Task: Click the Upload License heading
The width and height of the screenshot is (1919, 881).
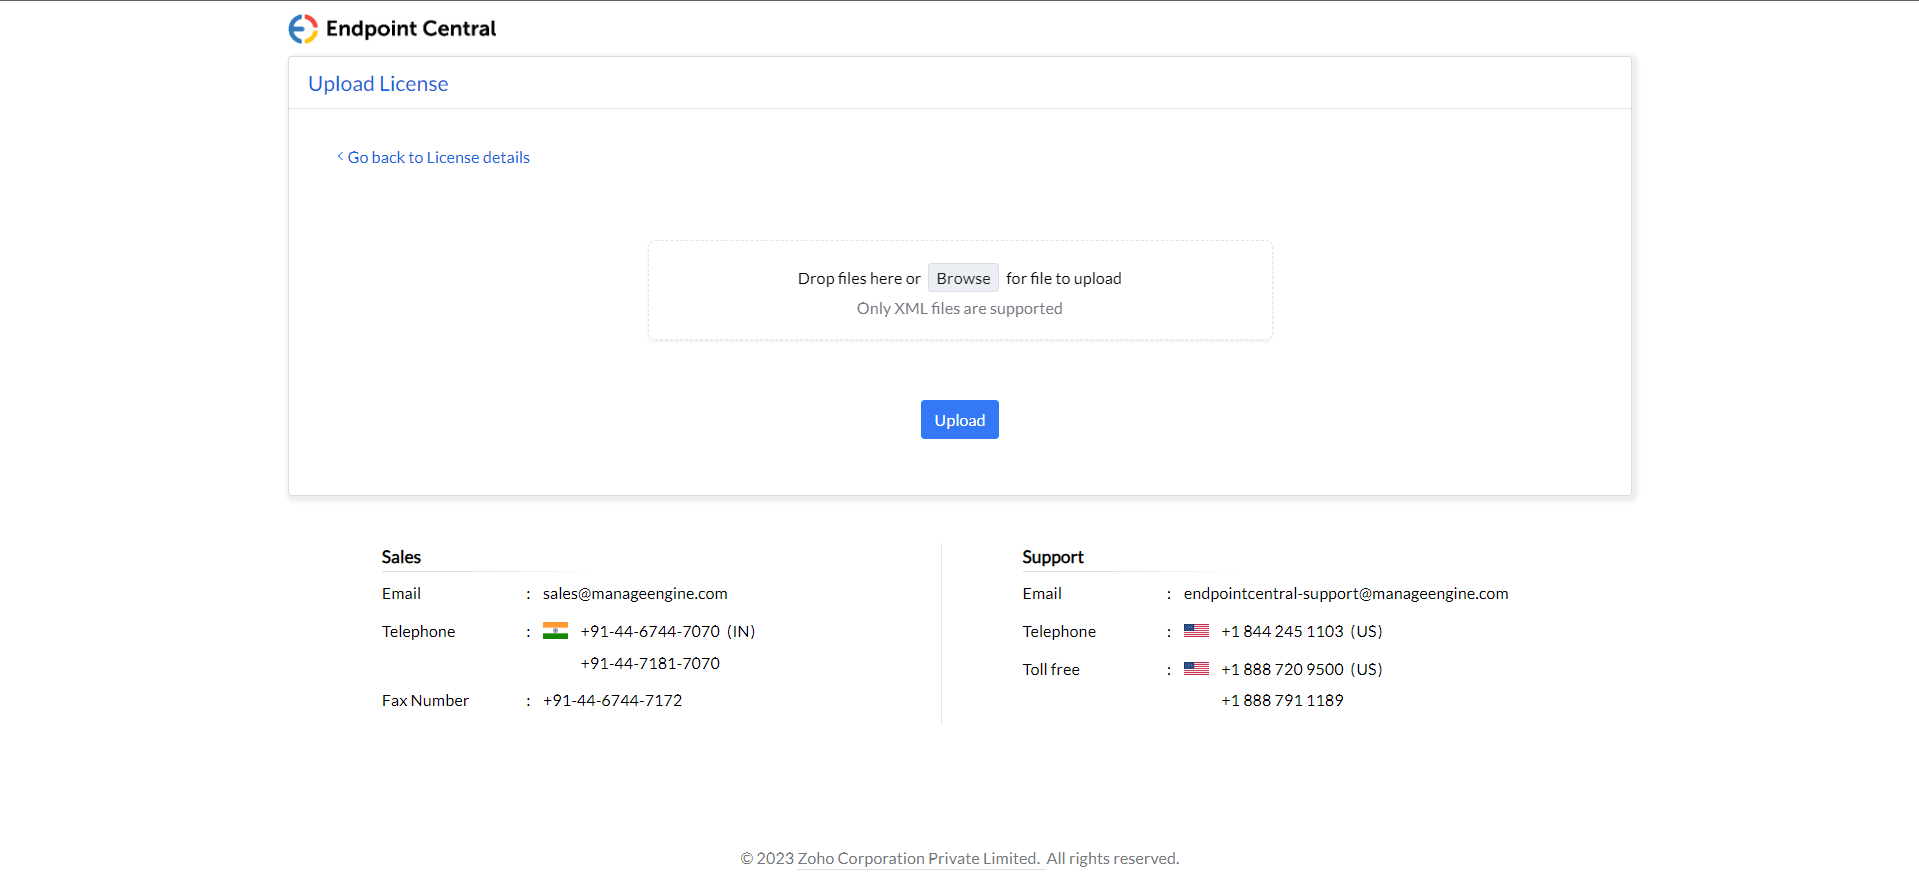Action: click(x=378, y=84)
